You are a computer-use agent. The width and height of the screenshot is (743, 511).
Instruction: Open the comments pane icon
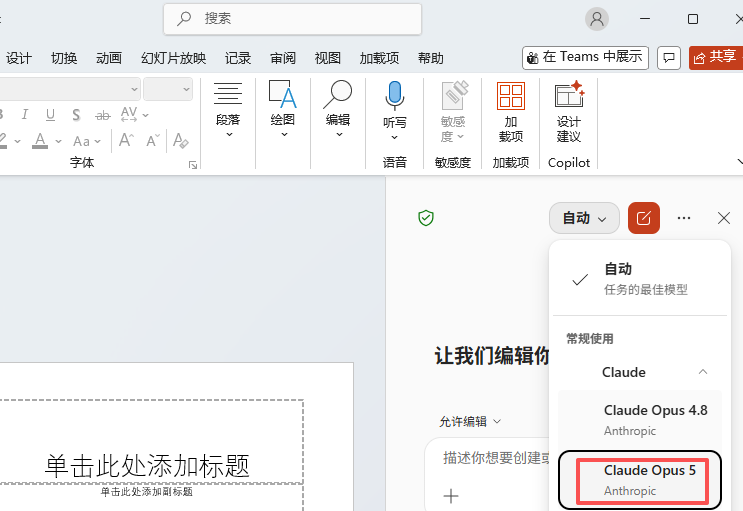[x=669, y=58]
